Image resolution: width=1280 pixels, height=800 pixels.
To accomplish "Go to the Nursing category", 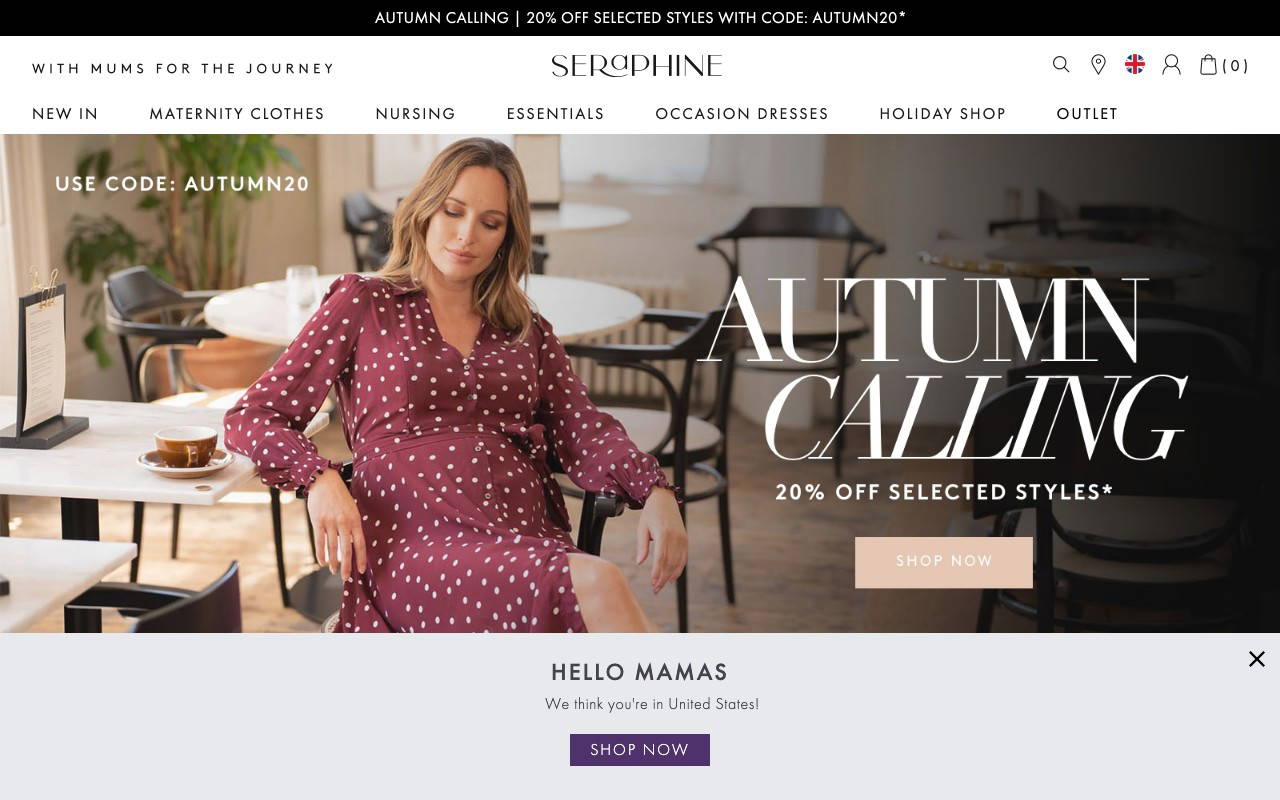I will tap(415, 114).
